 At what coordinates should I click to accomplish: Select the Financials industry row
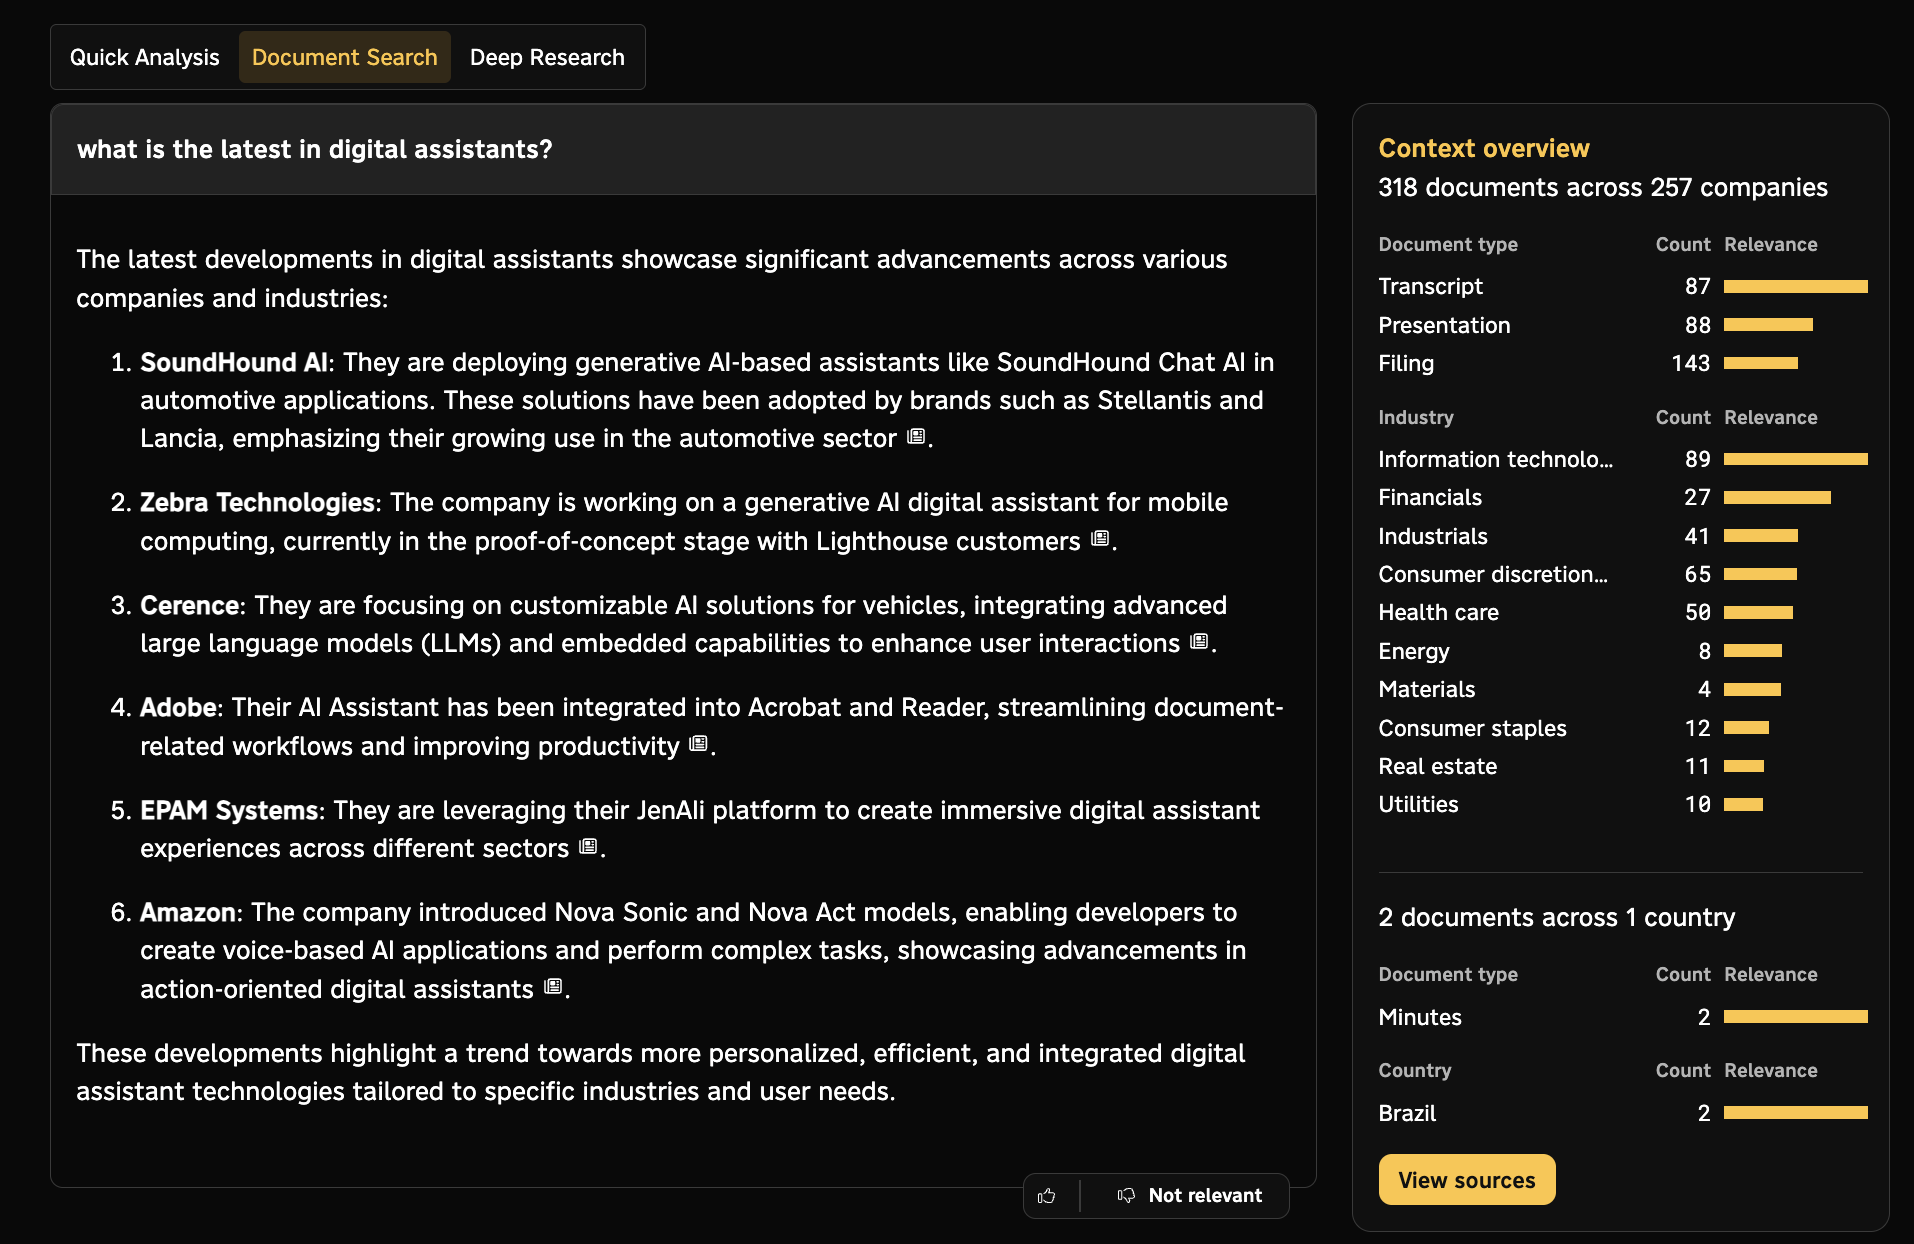click(x=1622, y=497)
